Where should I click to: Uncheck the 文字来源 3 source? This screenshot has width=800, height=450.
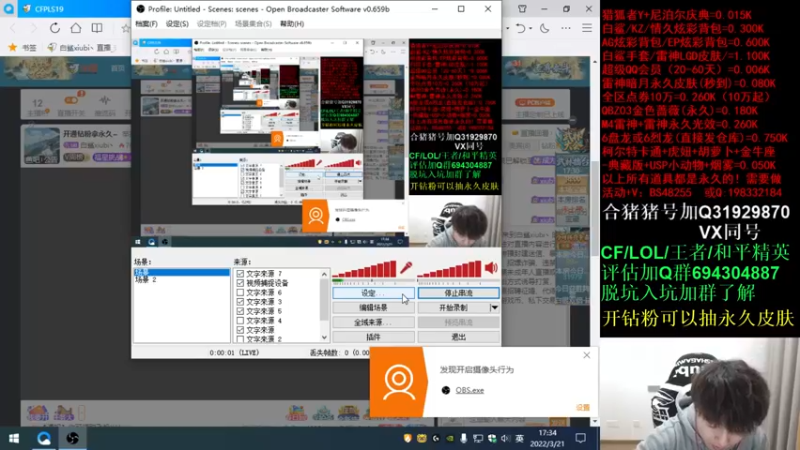tap(240, 302)
